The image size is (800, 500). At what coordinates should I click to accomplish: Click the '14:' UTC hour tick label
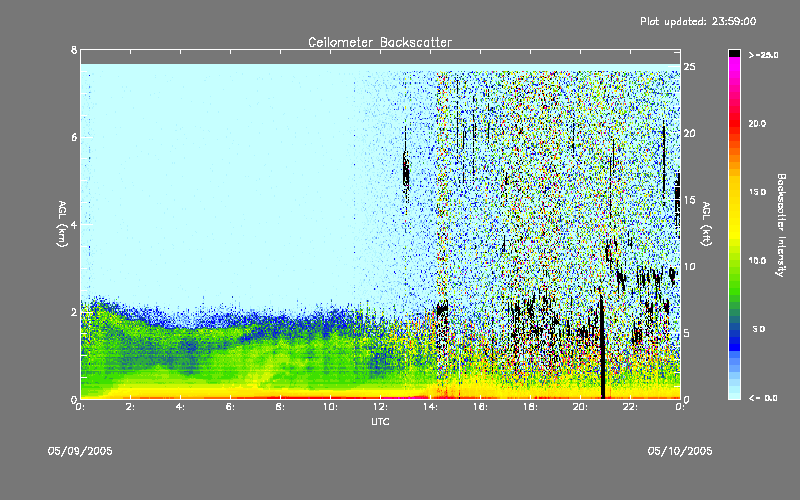point(430,407)
